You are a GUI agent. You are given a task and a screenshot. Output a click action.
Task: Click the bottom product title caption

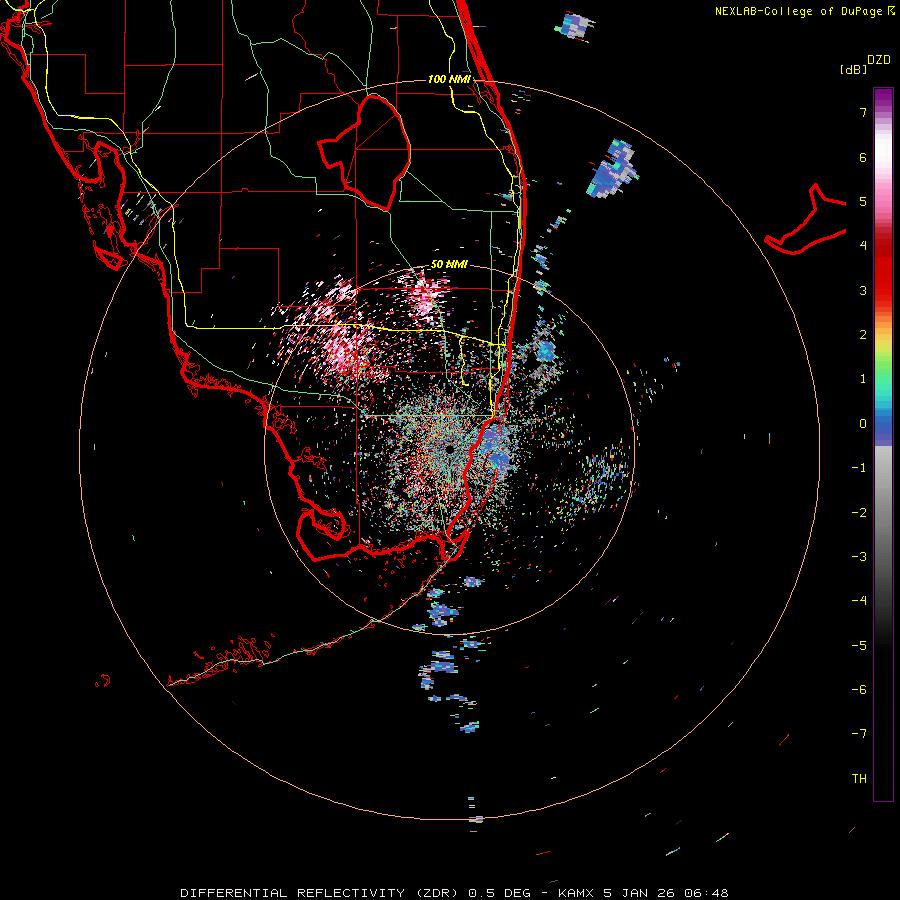454,893
